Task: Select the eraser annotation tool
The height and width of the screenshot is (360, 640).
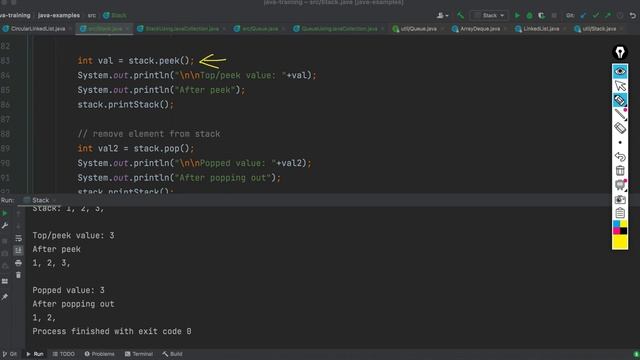Action: [620, 128]
